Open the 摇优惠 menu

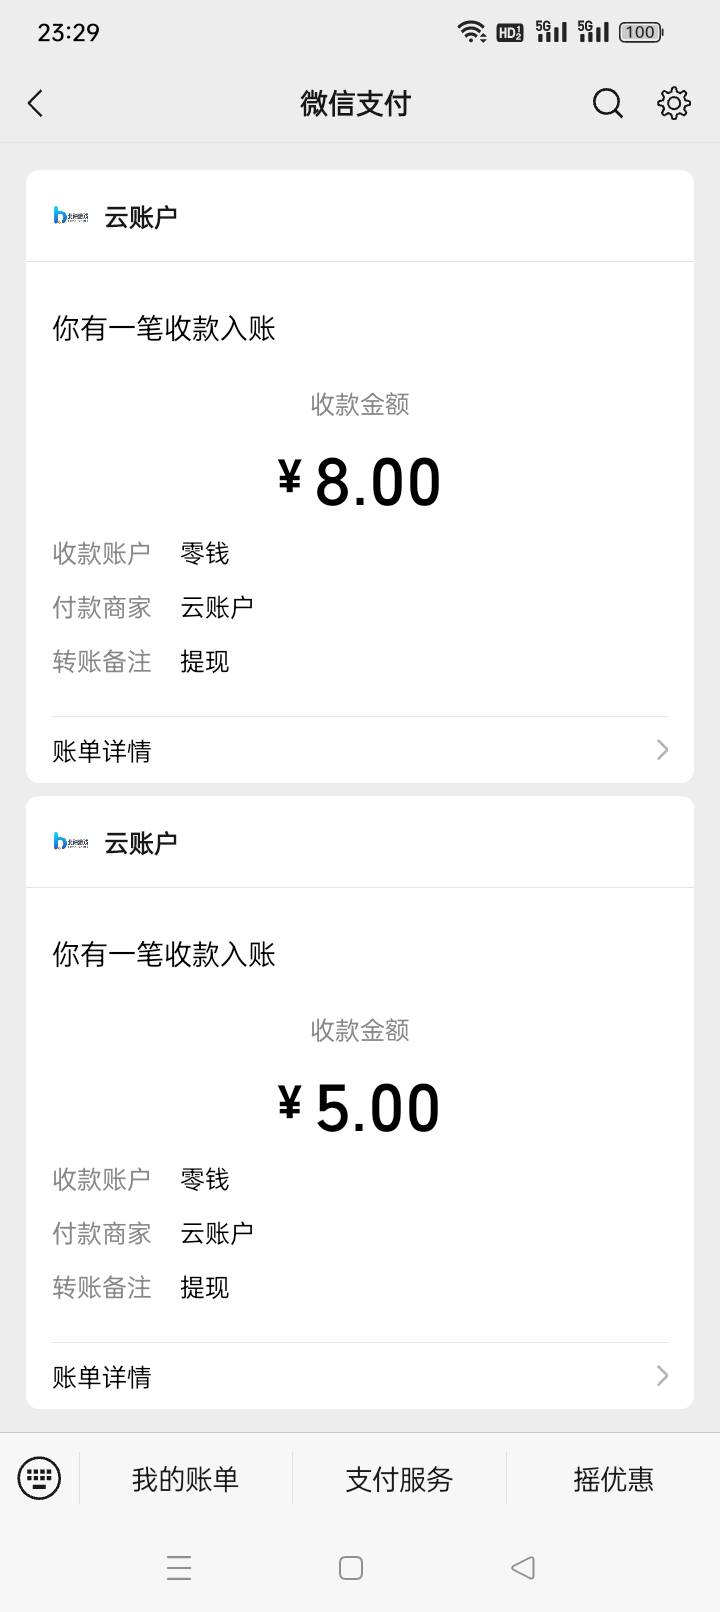click(613, 1479)
